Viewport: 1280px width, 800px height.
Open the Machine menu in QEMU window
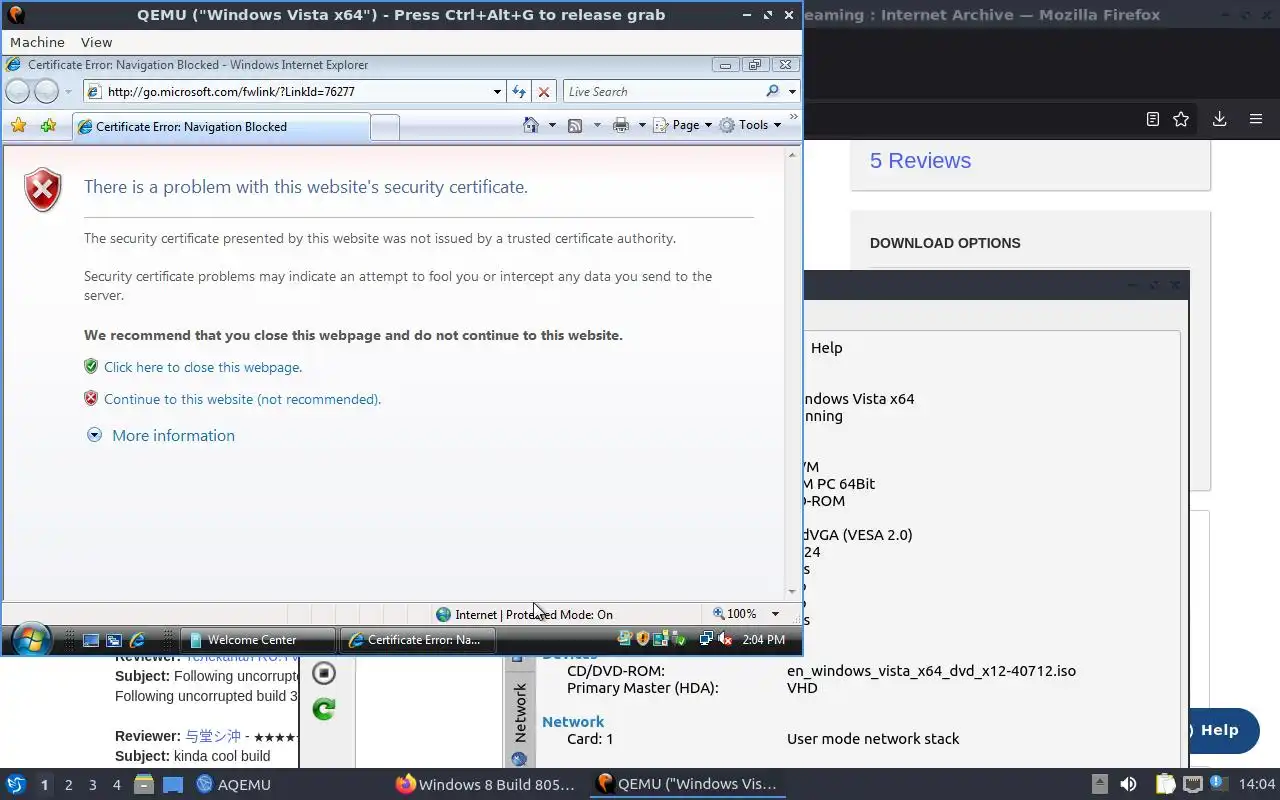click(x=37, y=42)
